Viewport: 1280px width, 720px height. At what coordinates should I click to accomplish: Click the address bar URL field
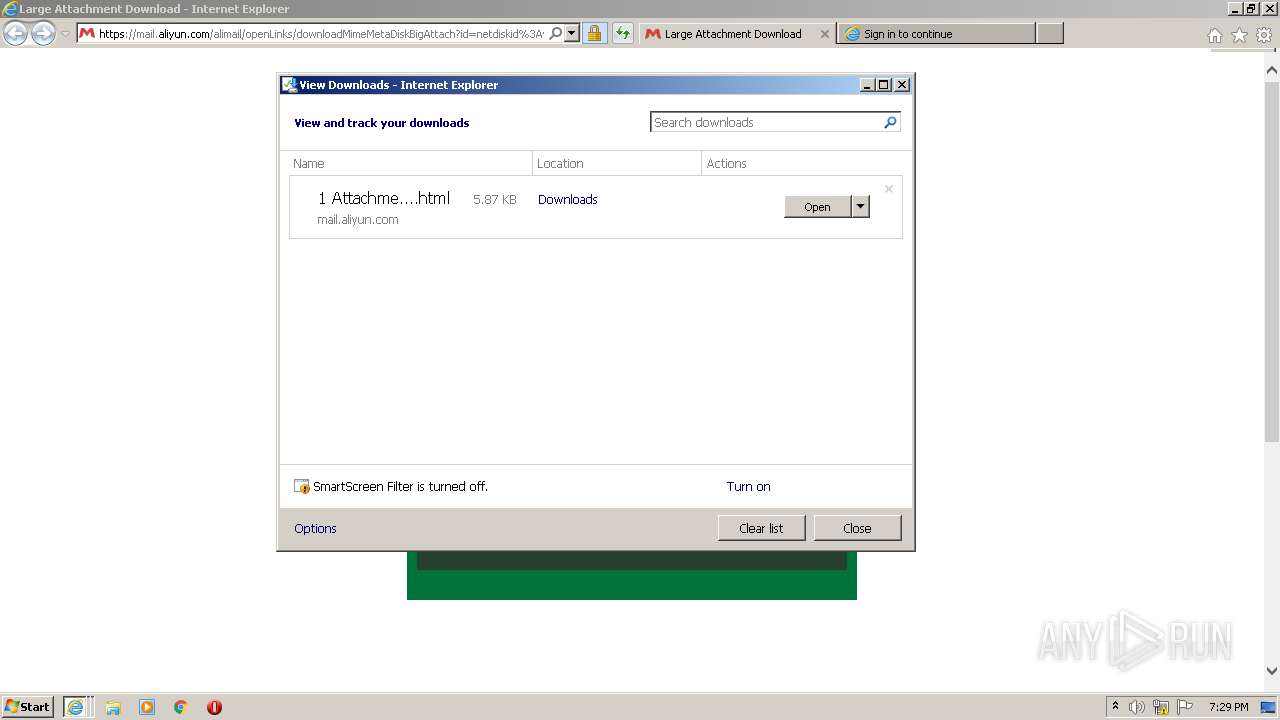[x=320, y=33]
